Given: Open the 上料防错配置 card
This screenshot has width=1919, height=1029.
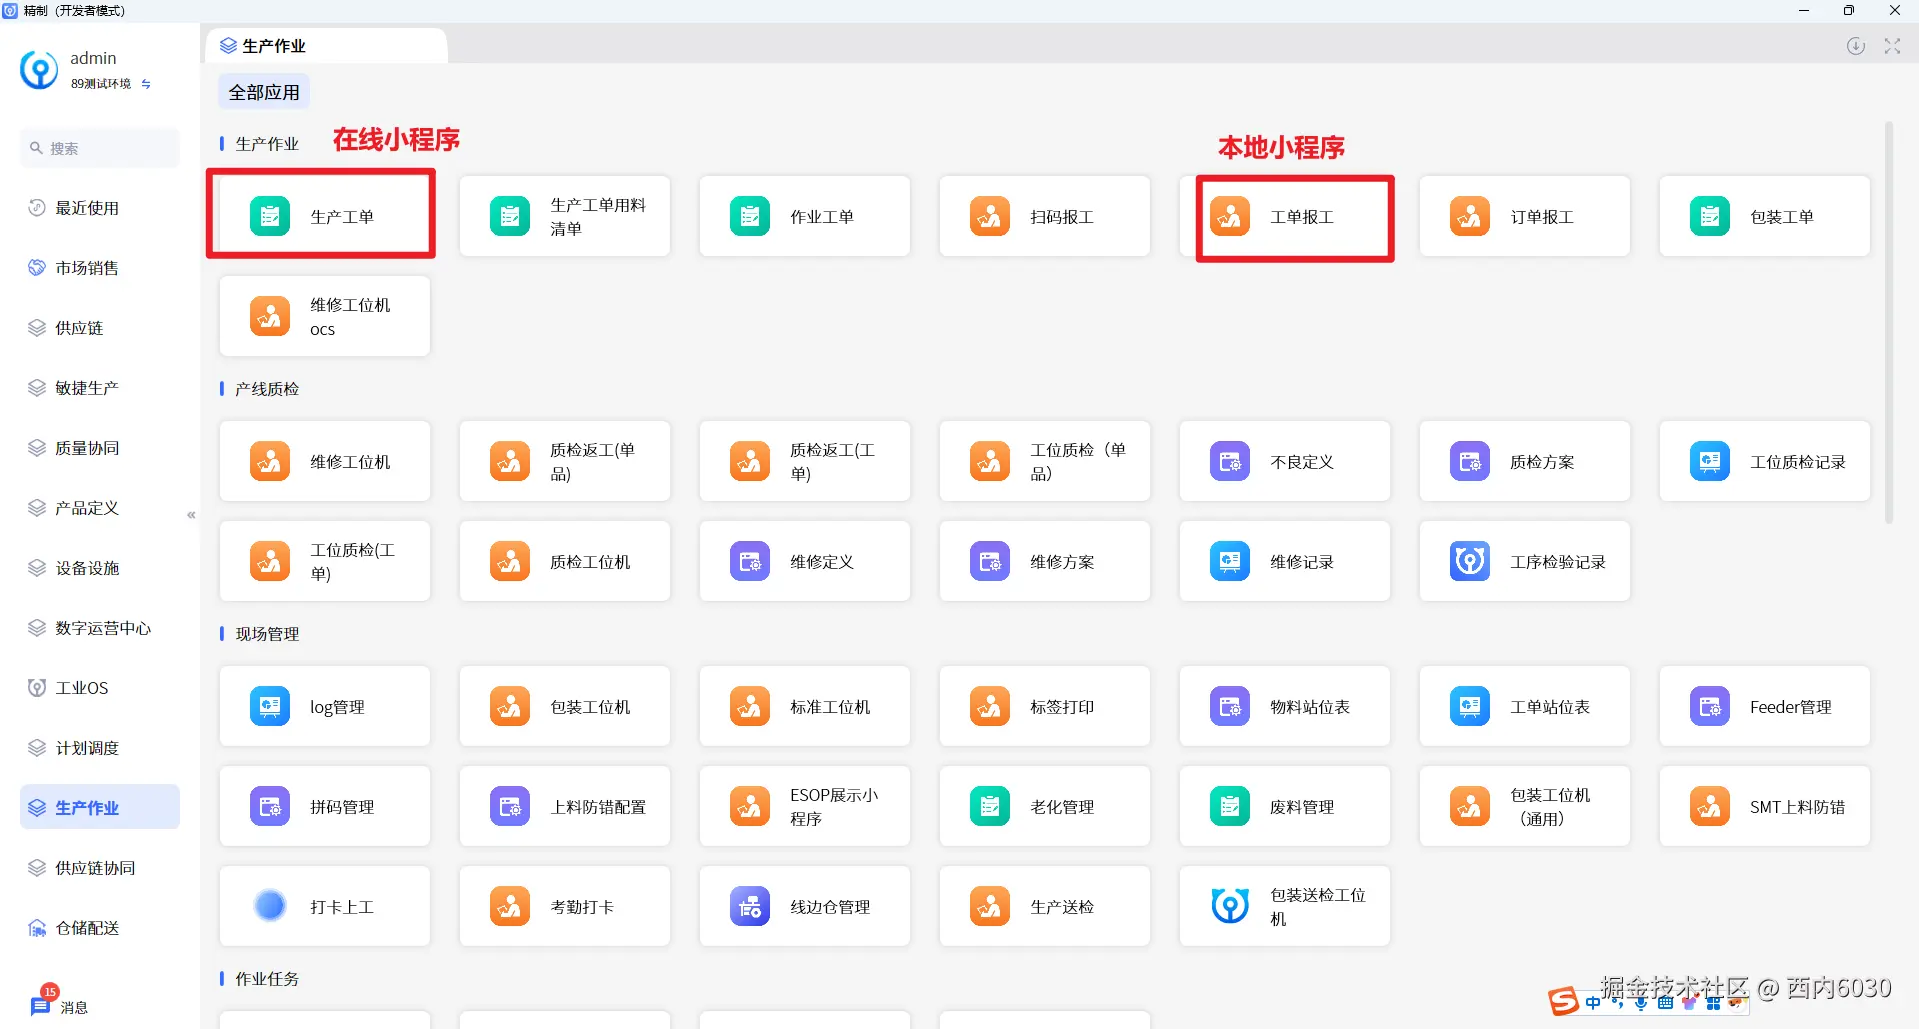Looking at the screenshot, I should click(565, 806).
